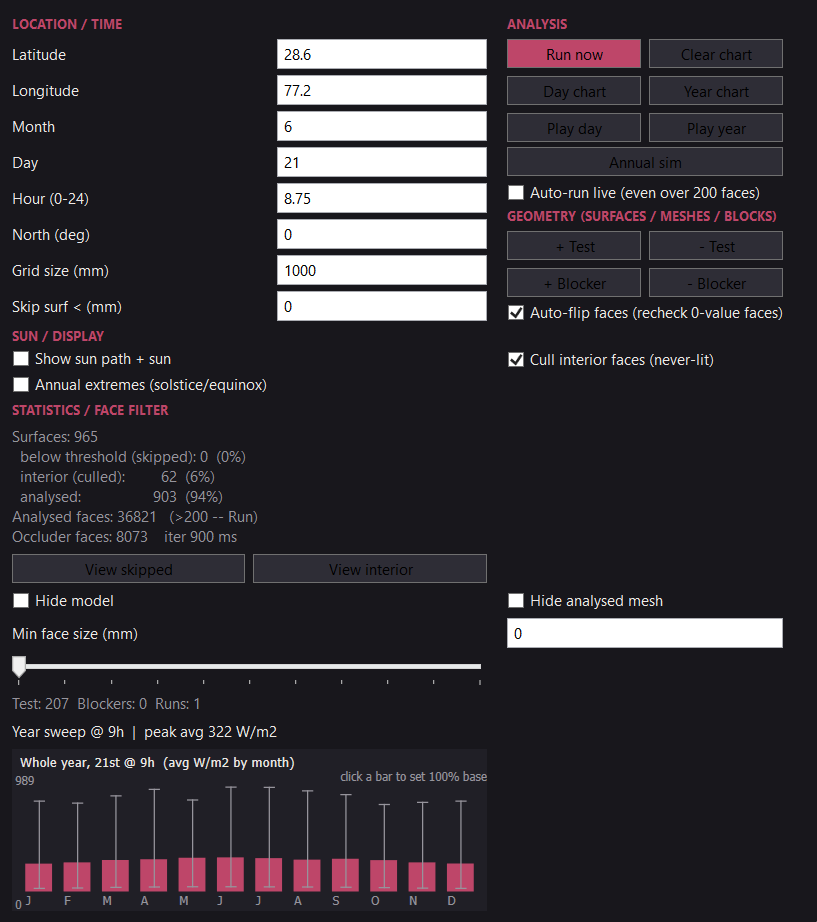Remove test geometry with - Test
This screenshot has height=922, width=817.
pos(716,246)
